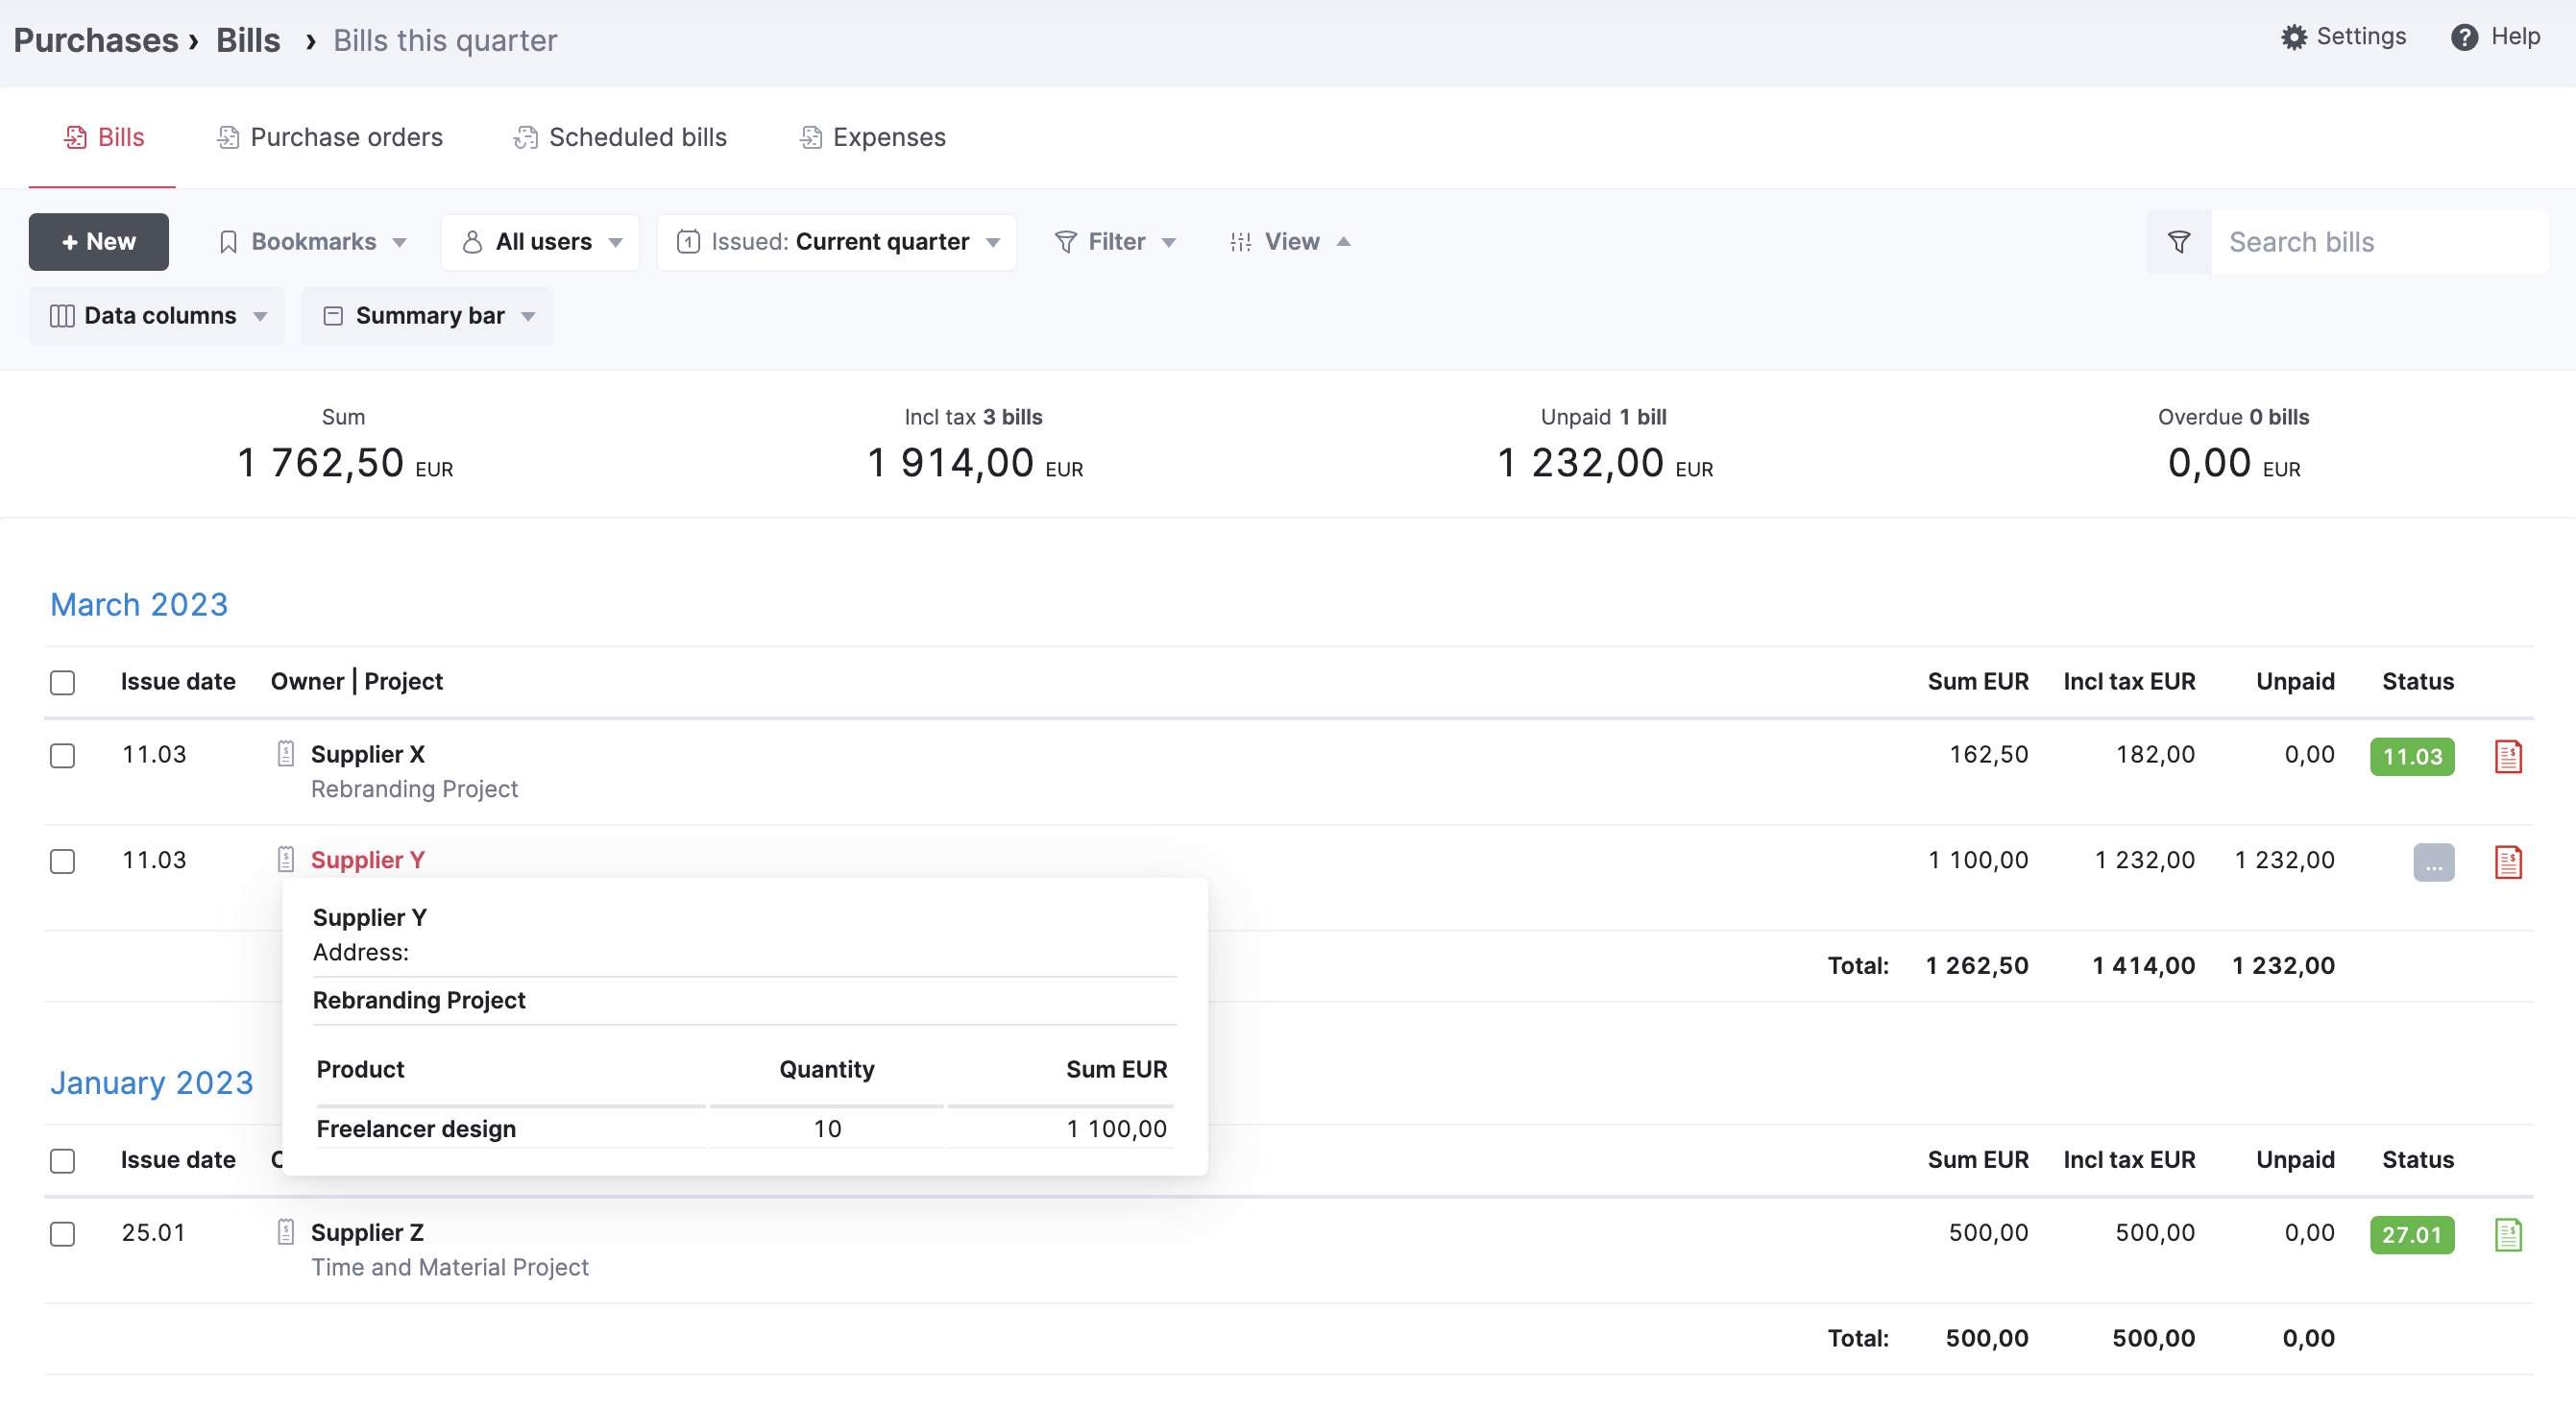
Task: Click the columns icon in Data columns
Action: [62, 316]
